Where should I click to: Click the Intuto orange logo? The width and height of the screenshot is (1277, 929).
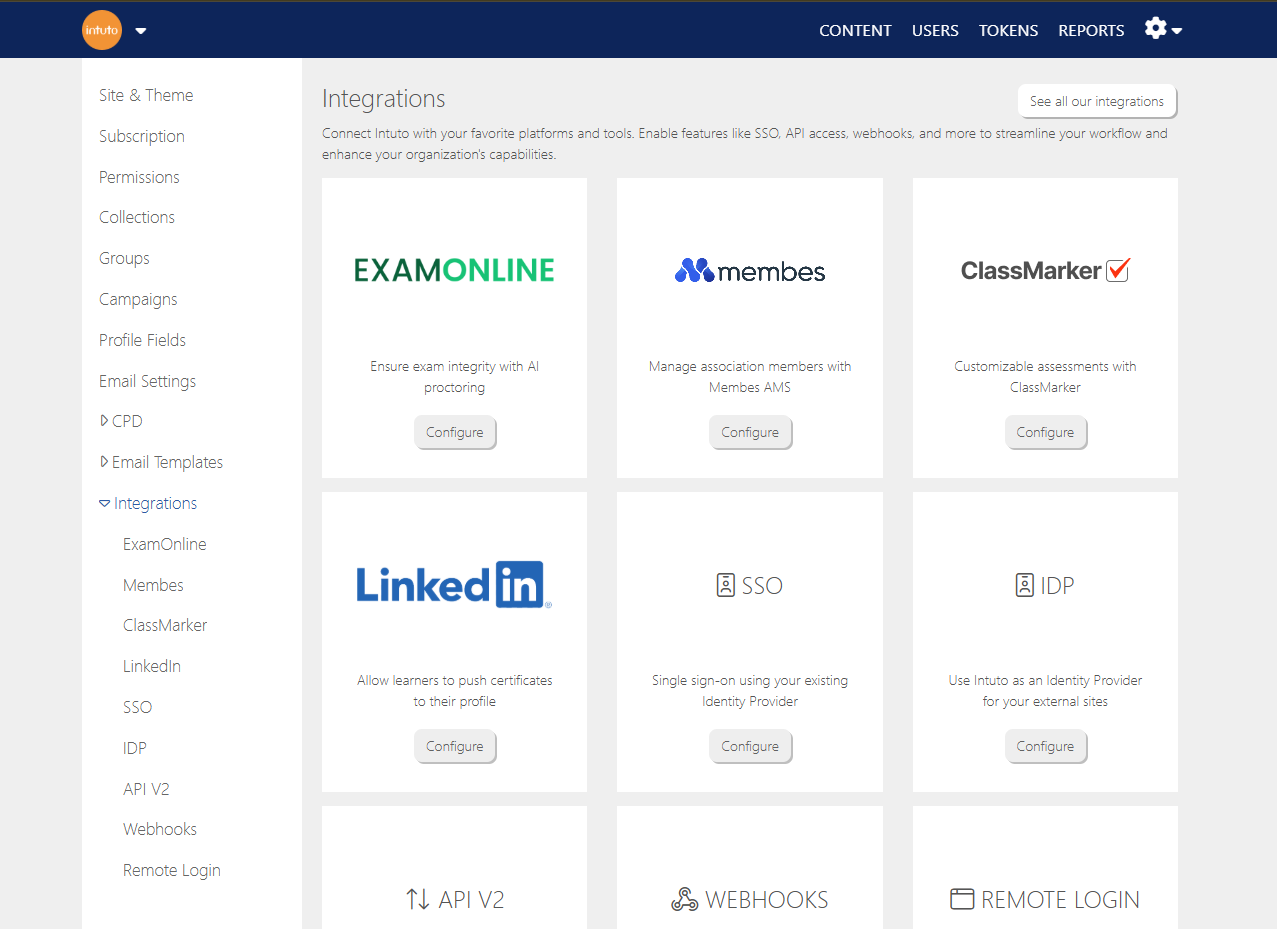(x=101, y=30)
